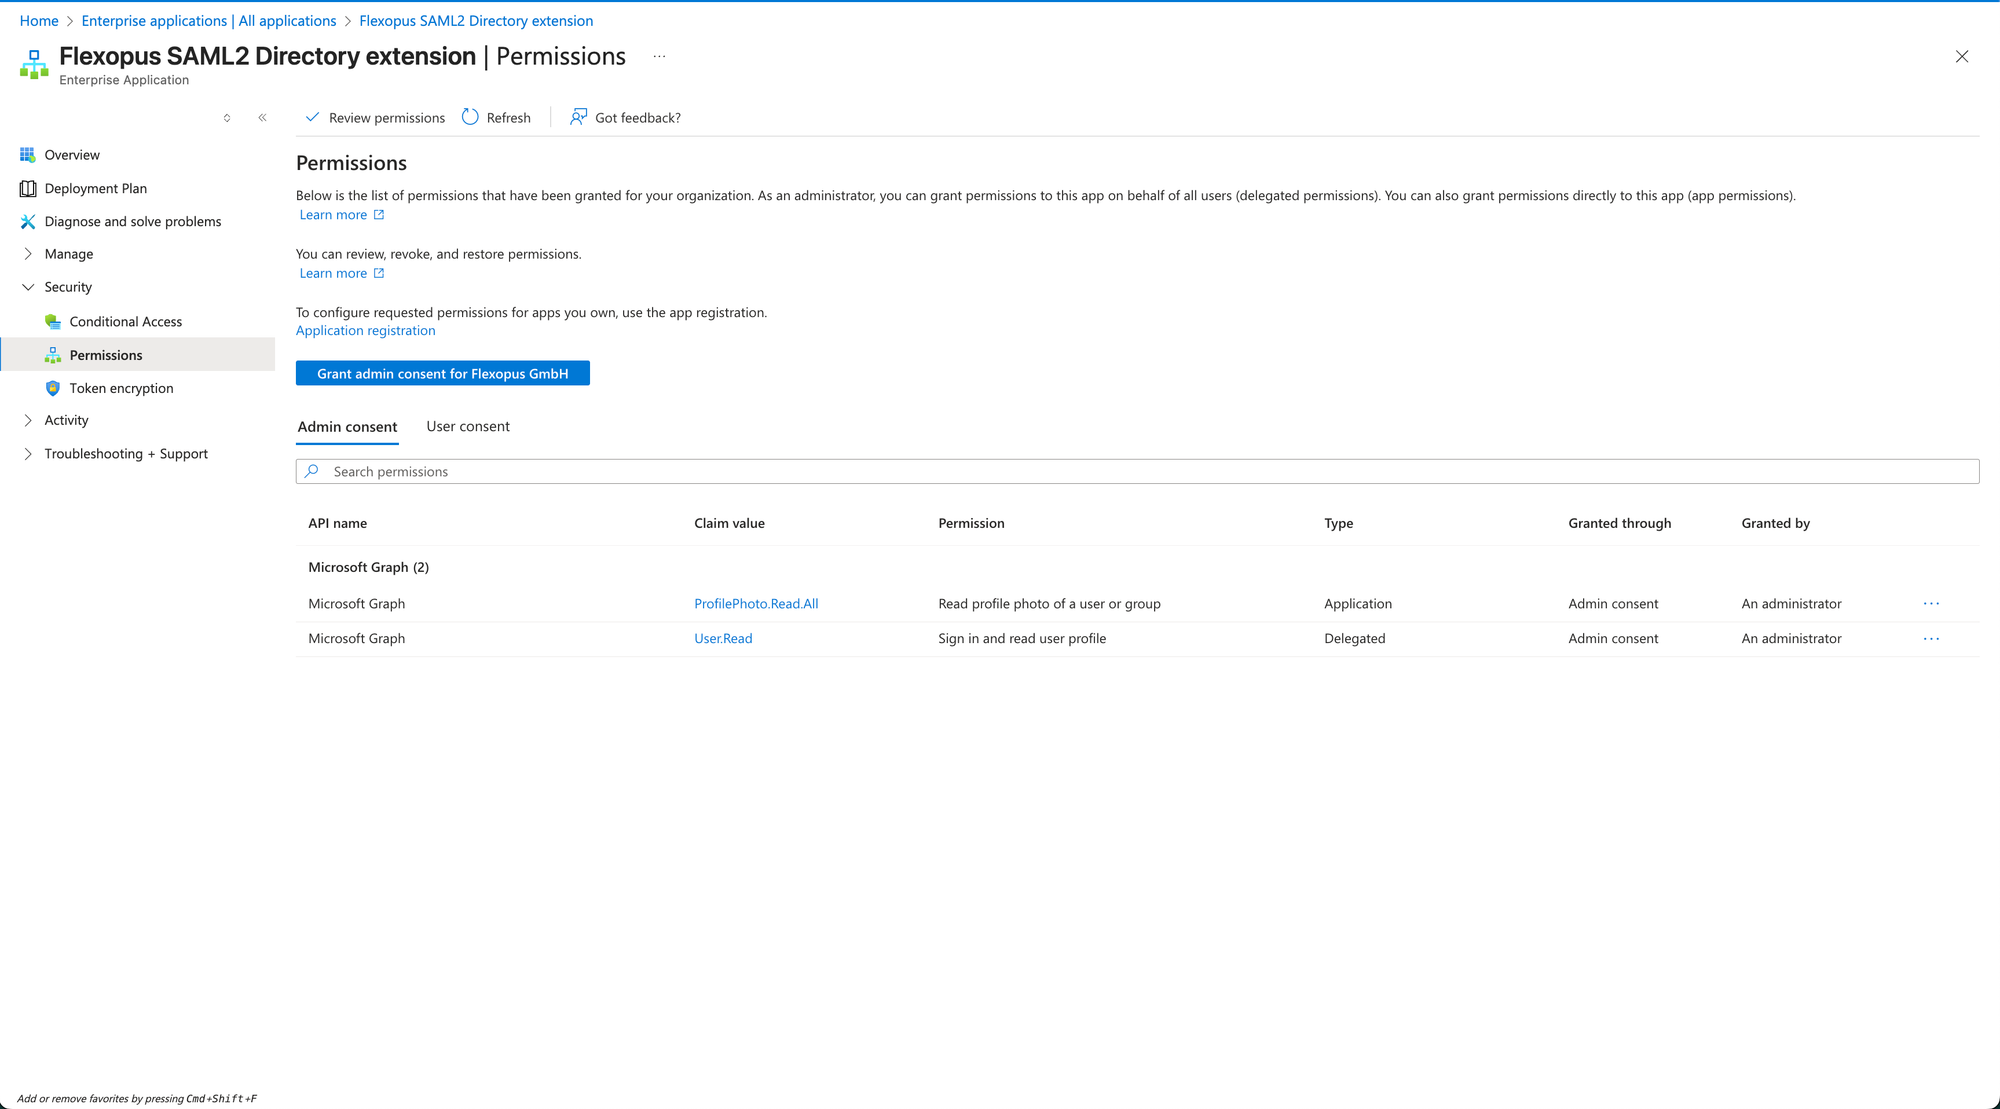This screenshot has height=1109, width=2000.
Task: Expand the Activity section
Action: 28,421
